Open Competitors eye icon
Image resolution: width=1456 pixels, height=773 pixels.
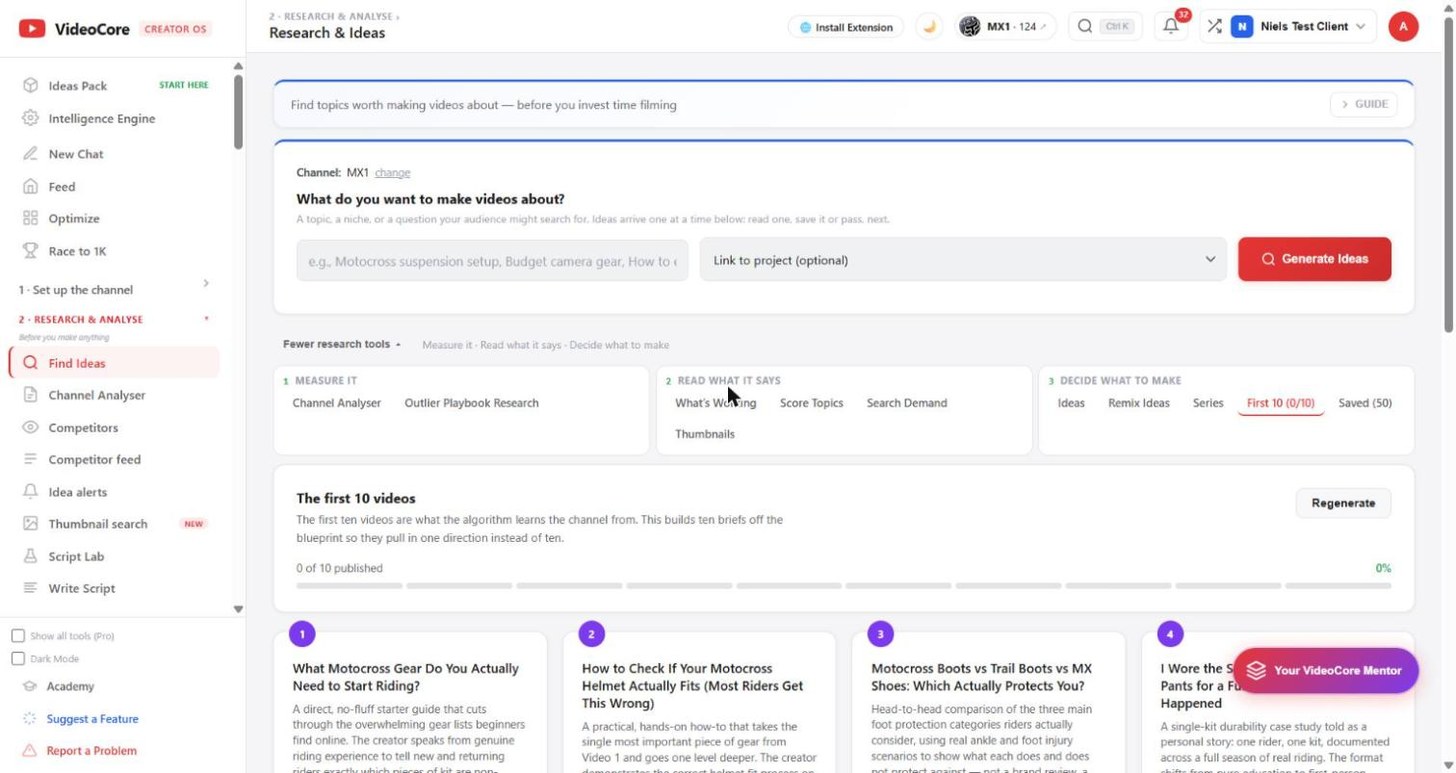point(30,427)
